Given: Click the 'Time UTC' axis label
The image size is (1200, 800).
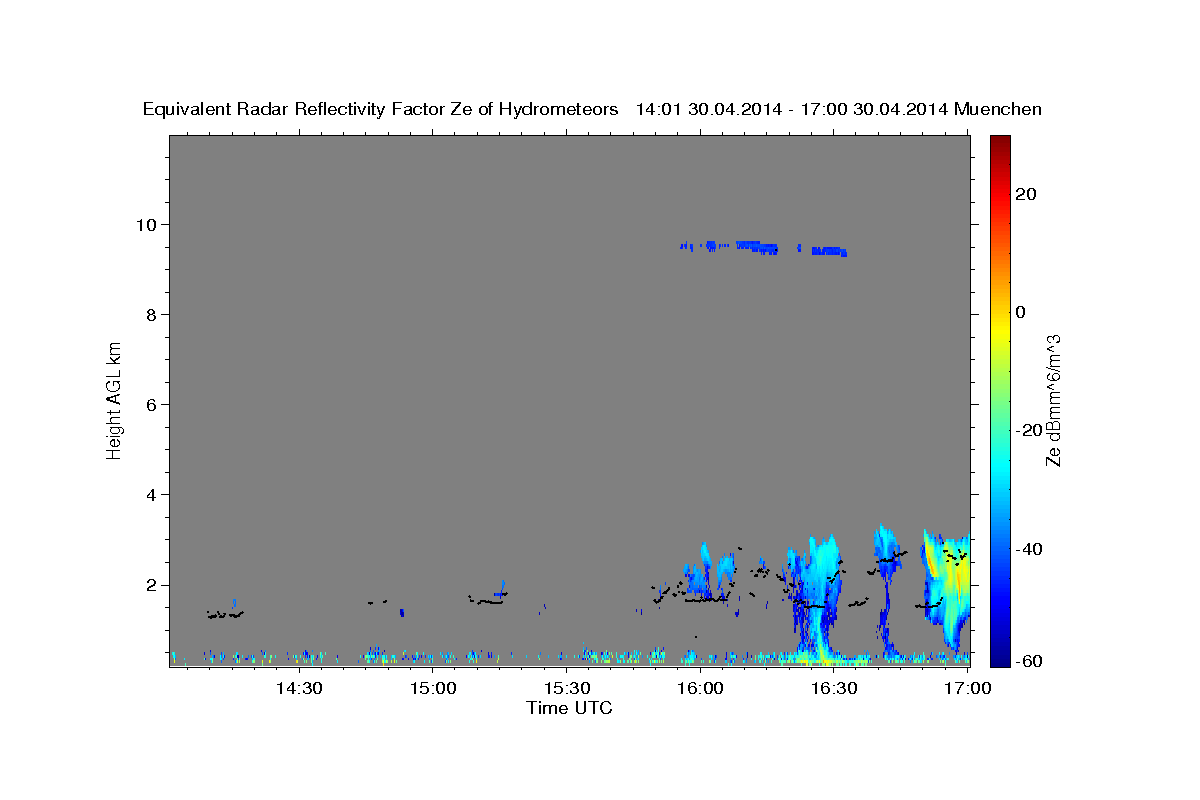Looking at the screenshot, I should [569, 708].
